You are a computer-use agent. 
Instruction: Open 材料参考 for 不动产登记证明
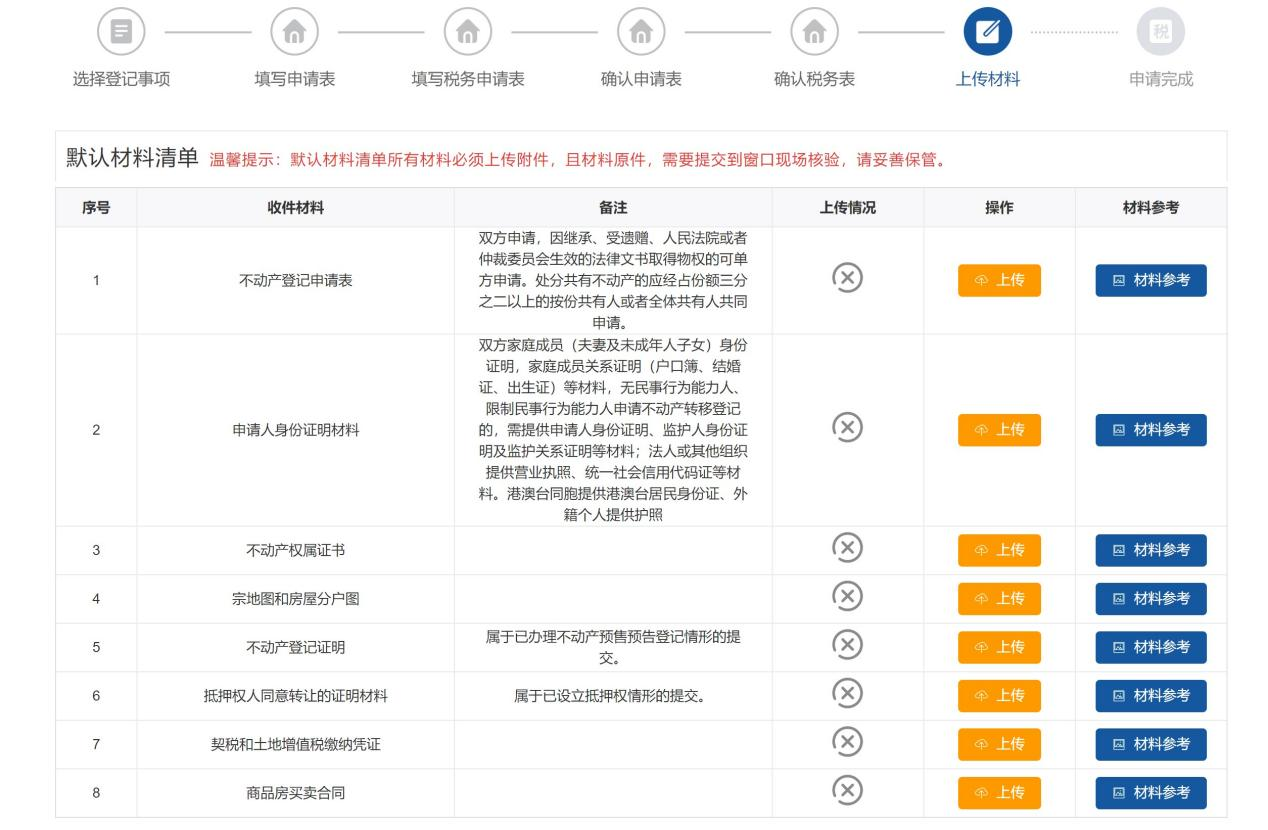pos(1151,647)
